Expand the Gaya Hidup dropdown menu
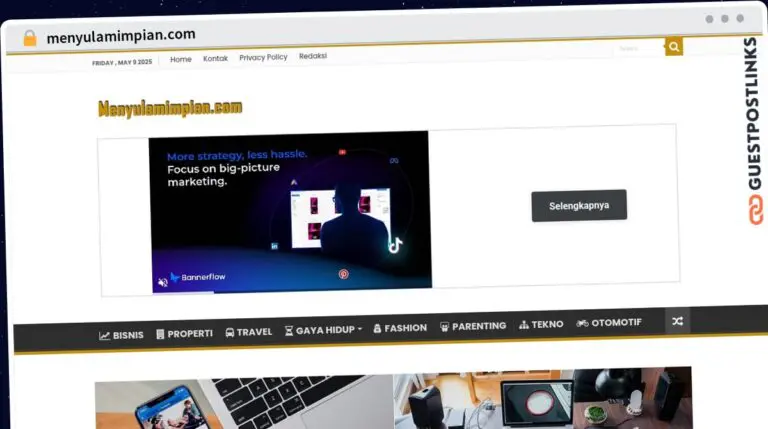Image resolution: width=768 pixels, height=429 pixels. 323,331
